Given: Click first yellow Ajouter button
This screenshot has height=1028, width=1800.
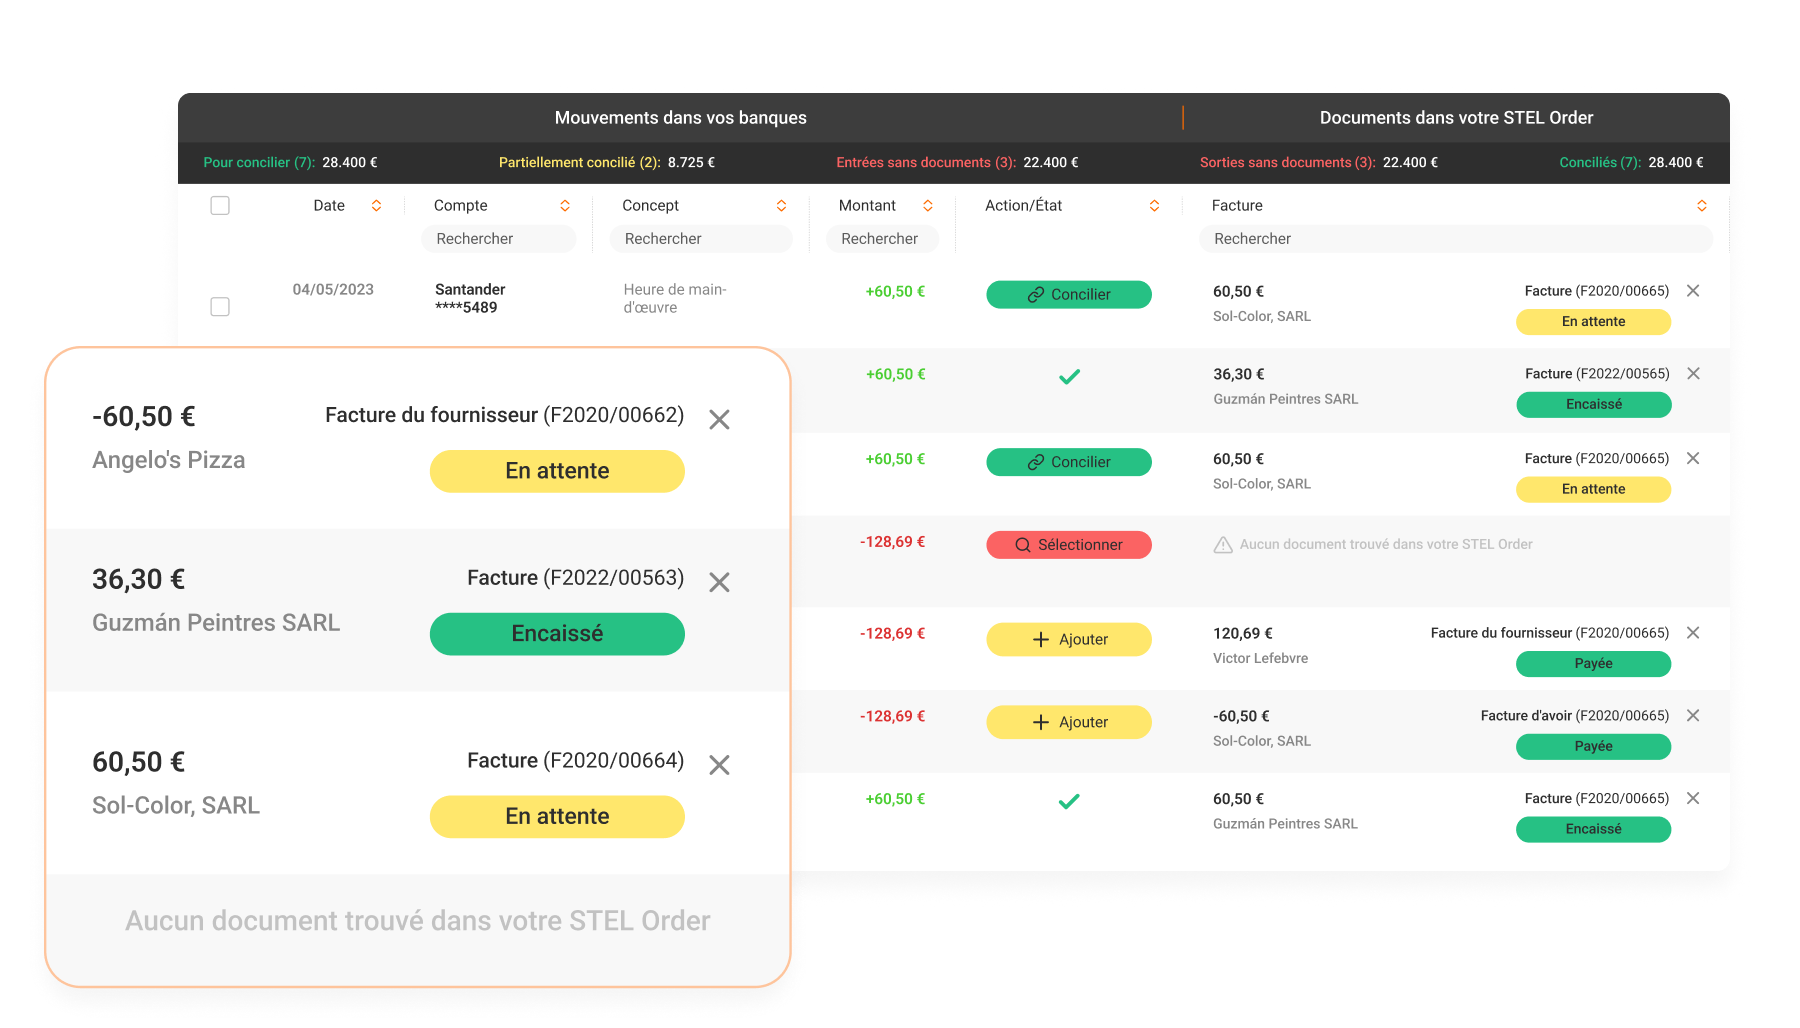Looking at the screenshot, I should coord(1069,640).
